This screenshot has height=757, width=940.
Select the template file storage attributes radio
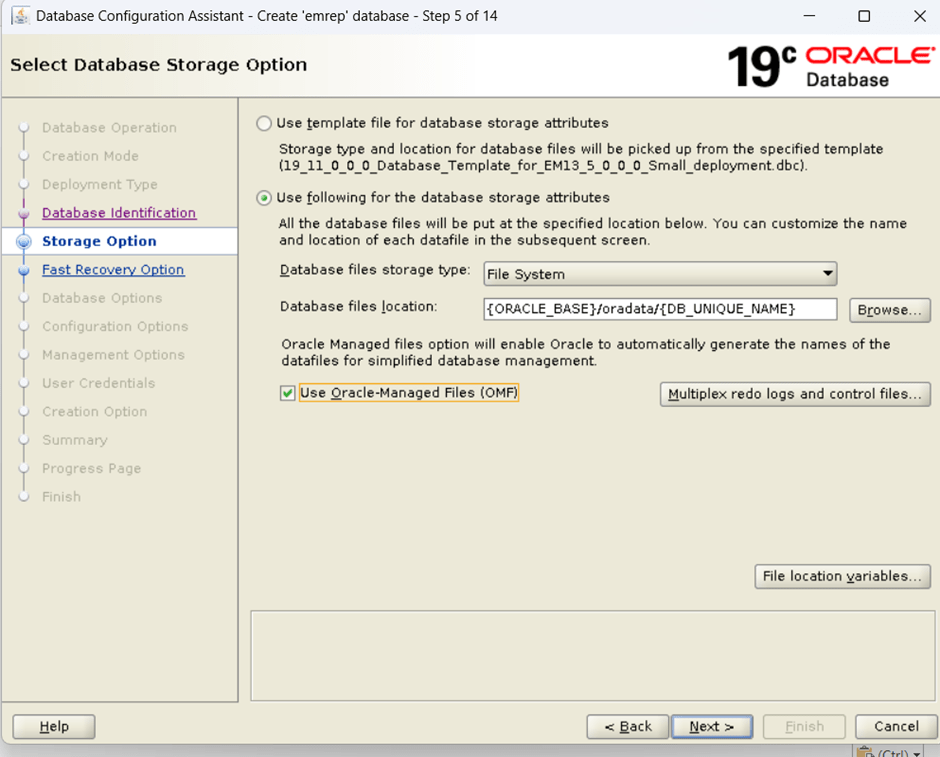264,123
